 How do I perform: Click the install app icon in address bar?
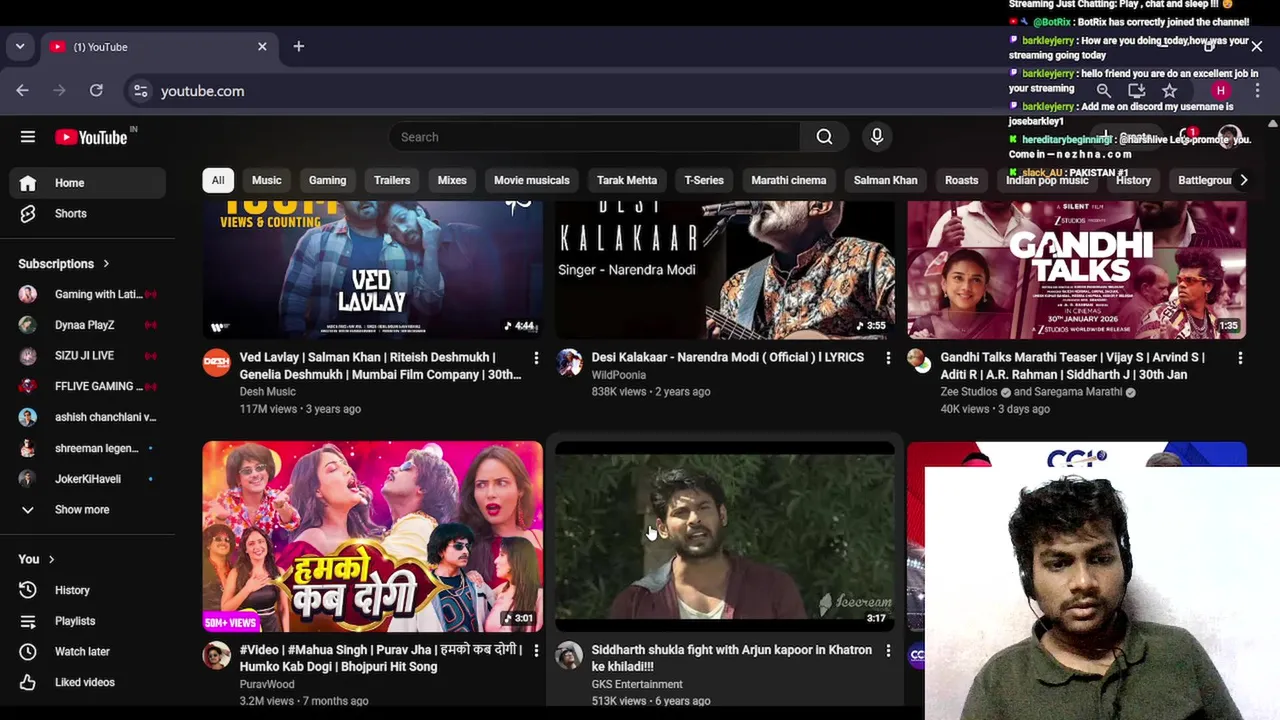pos(1136,91)
